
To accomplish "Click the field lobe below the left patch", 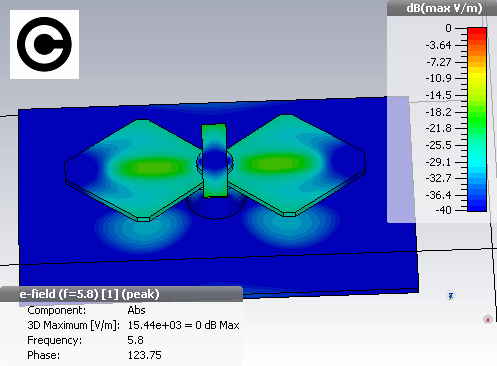I will point(142,231).
